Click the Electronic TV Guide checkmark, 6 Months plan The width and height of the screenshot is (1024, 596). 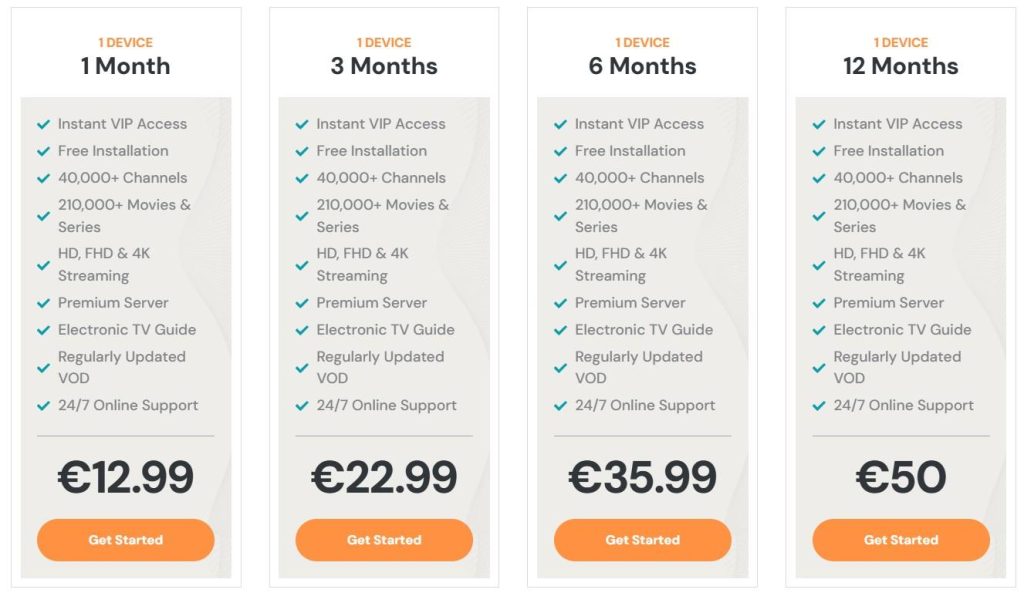pyautogui.click(x=559, y=329)
